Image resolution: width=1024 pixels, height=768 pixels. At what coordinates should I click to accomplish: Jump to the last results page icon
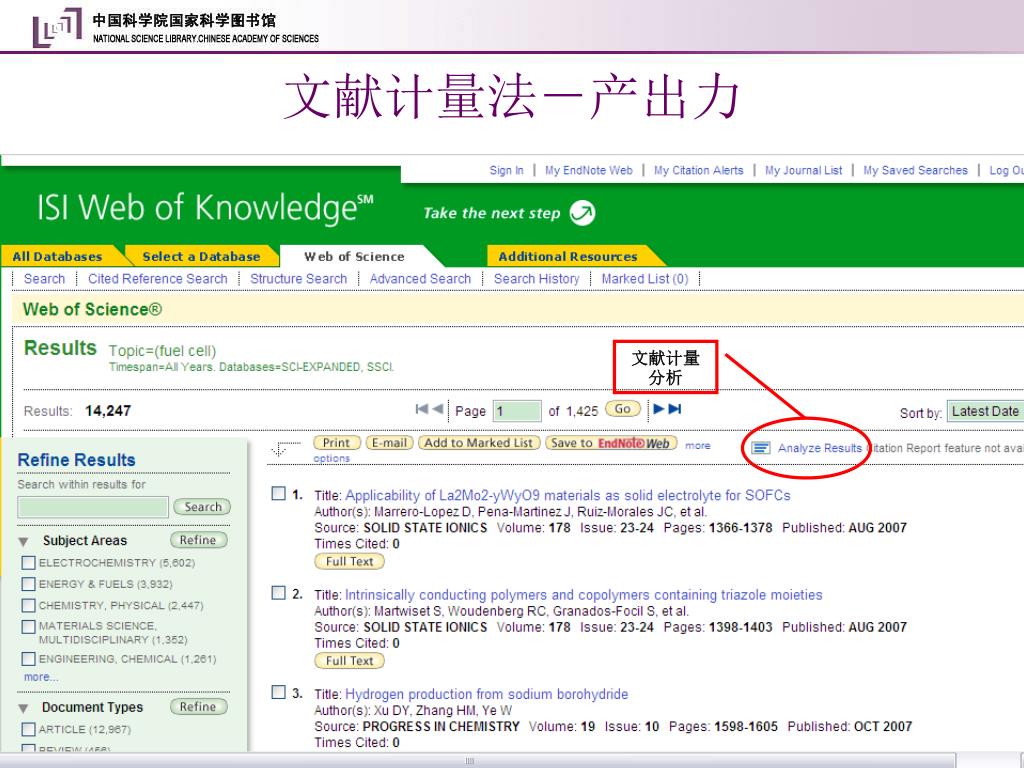pyautogui.click(x=675, y=409)
